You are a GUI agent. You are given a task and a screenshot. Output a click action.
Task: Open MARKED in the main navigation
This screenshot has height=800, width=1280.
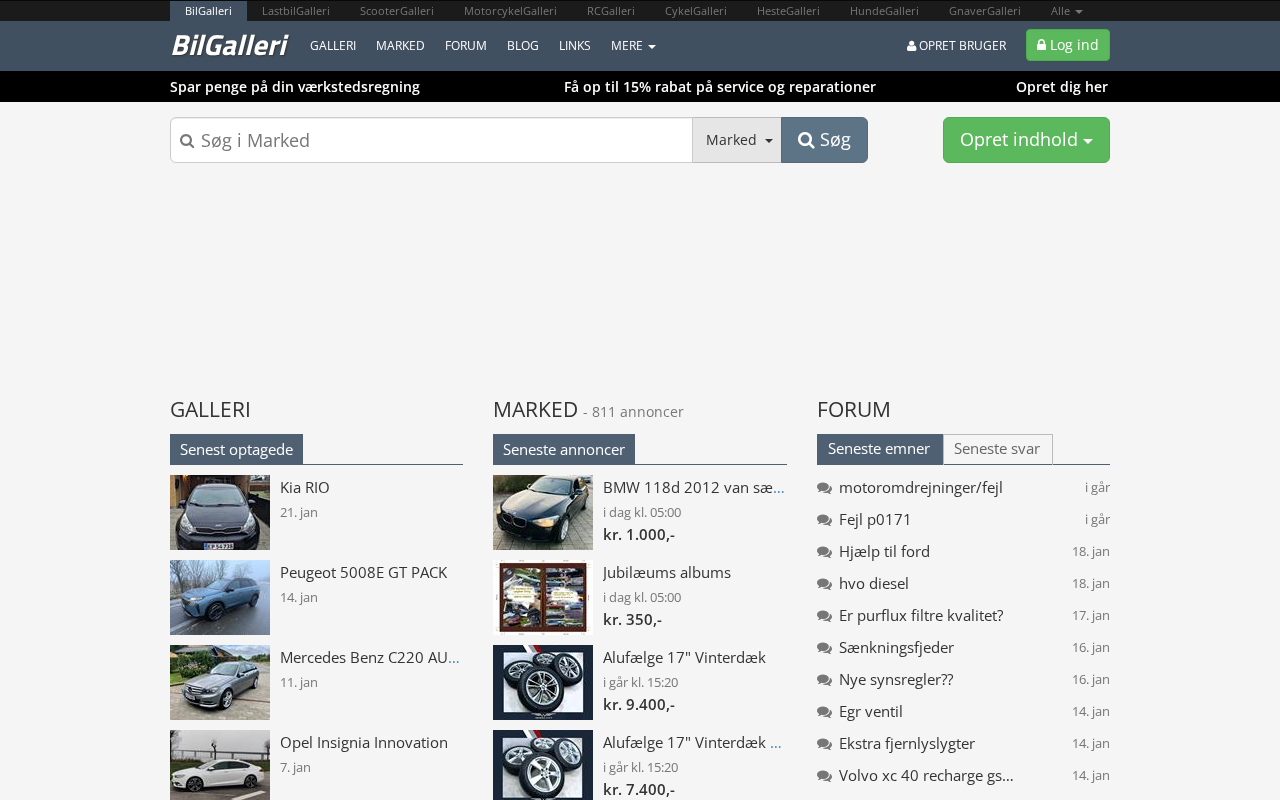pos(400,46)
